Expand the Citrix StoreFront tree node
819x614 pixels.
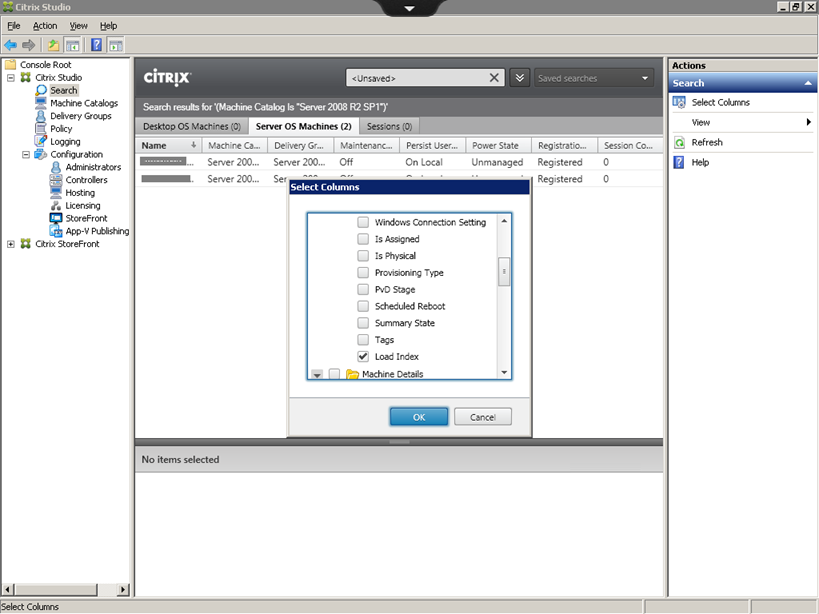click(x=10, y=244)
